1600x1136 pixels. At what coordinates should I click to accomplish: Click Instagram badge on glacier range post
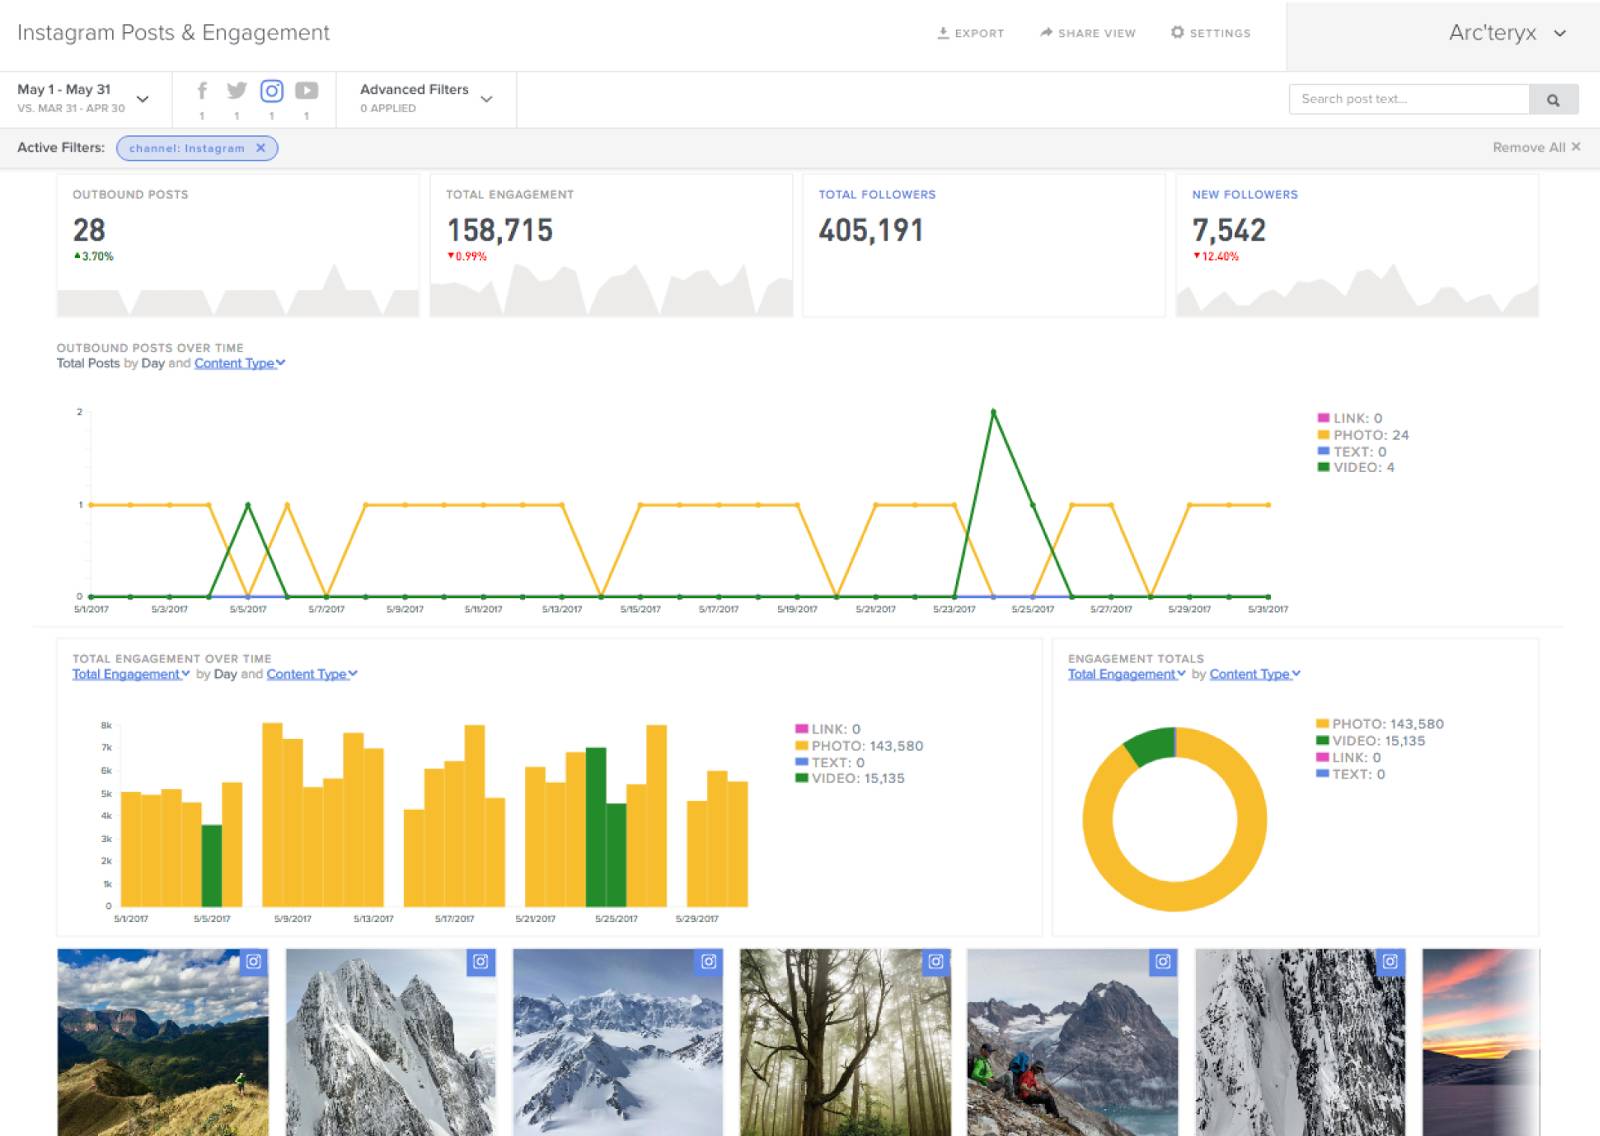click(709, 962)
